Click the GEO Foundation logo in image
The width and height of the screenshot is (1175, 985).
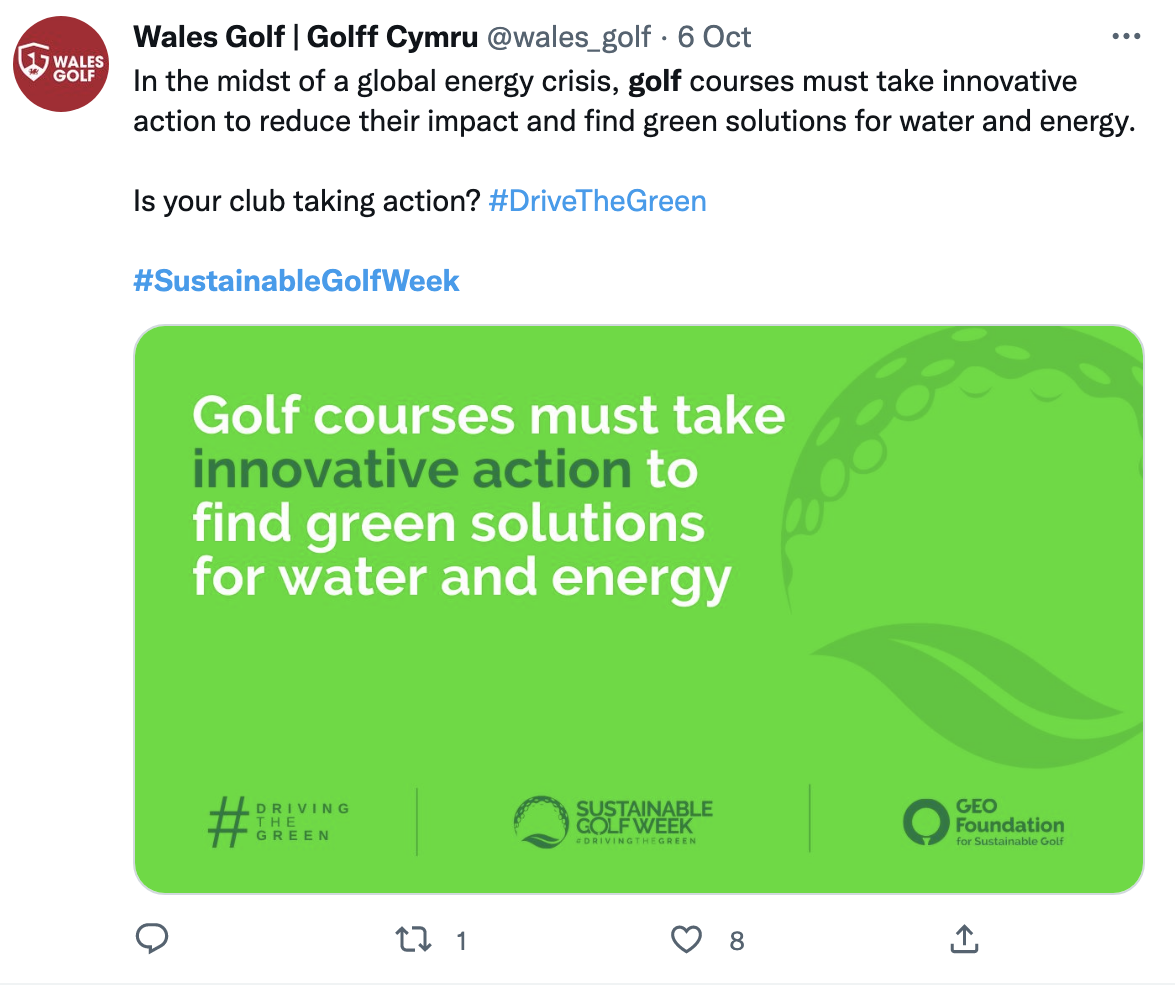coord(983,822)
